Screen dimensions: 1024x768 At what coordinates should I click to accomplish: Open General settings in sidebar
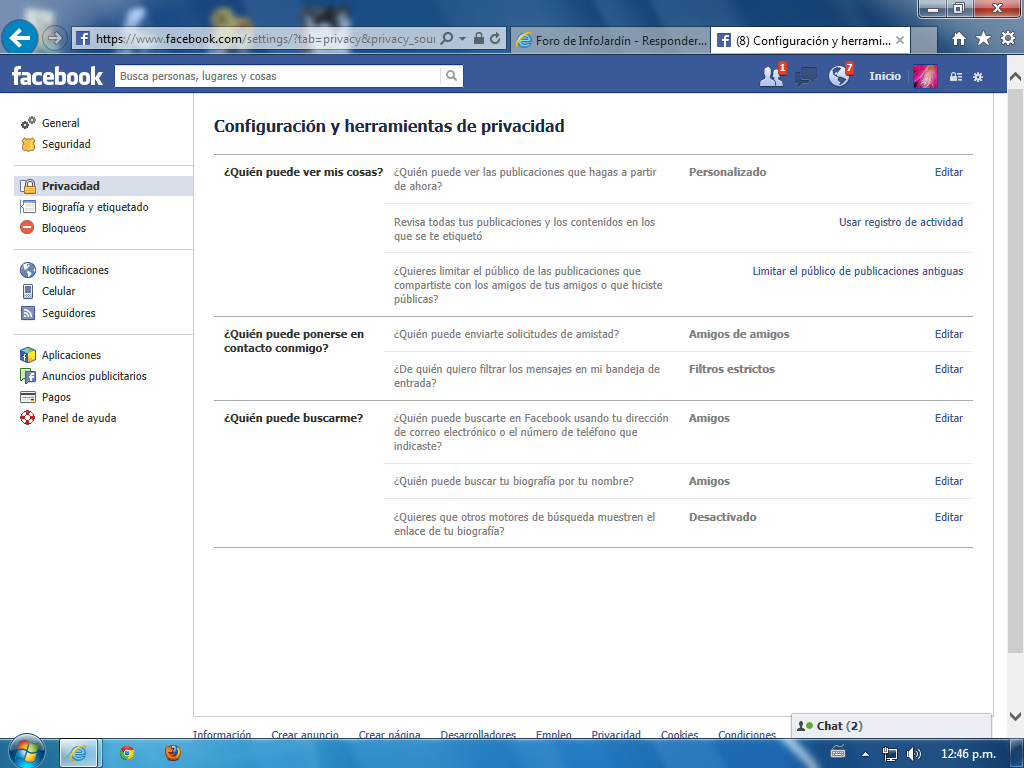click(60, 123)
